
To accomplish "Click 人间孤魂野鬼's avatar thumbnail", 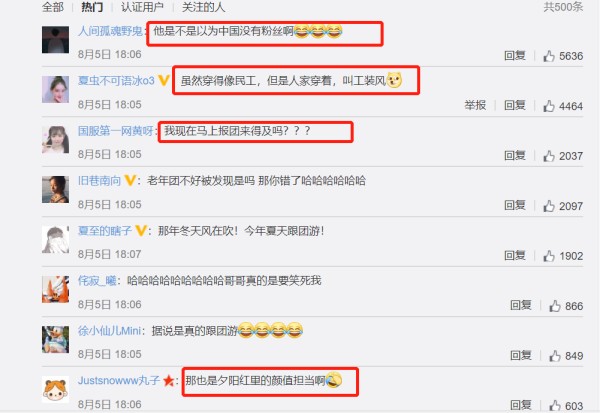I will (x=55, y=39).
